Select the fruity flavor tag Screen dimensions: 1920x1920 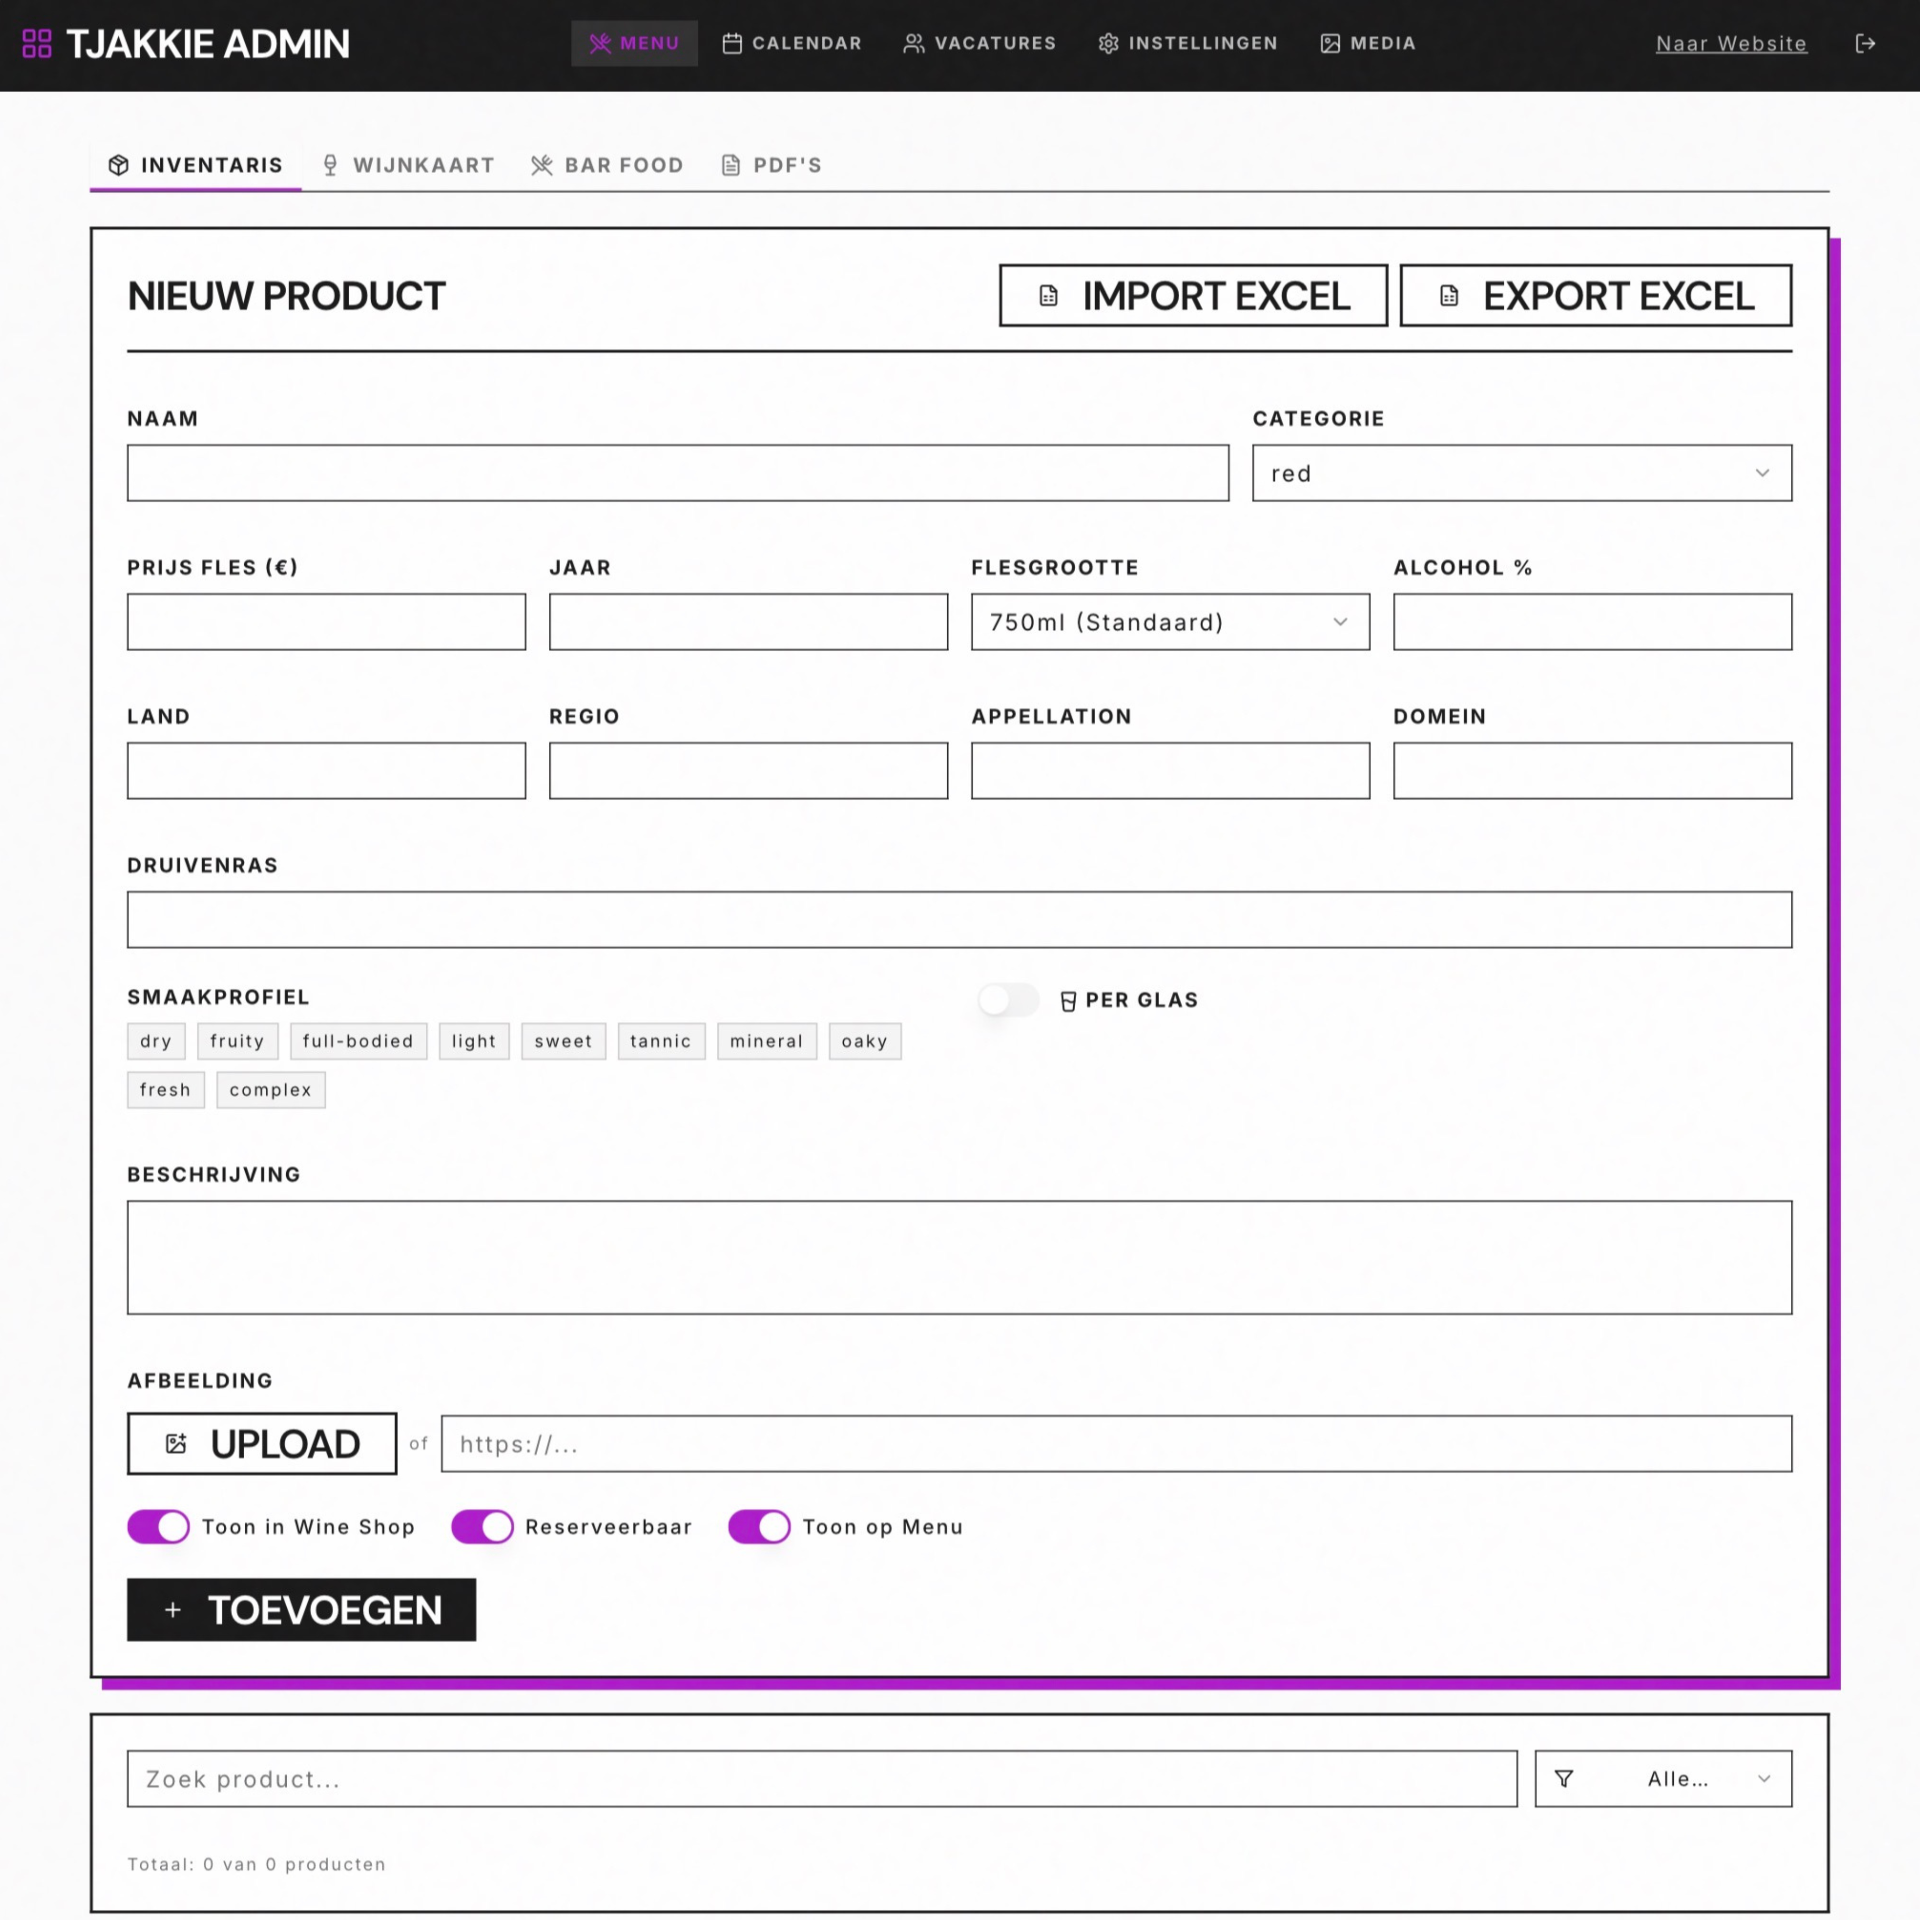237,1041
